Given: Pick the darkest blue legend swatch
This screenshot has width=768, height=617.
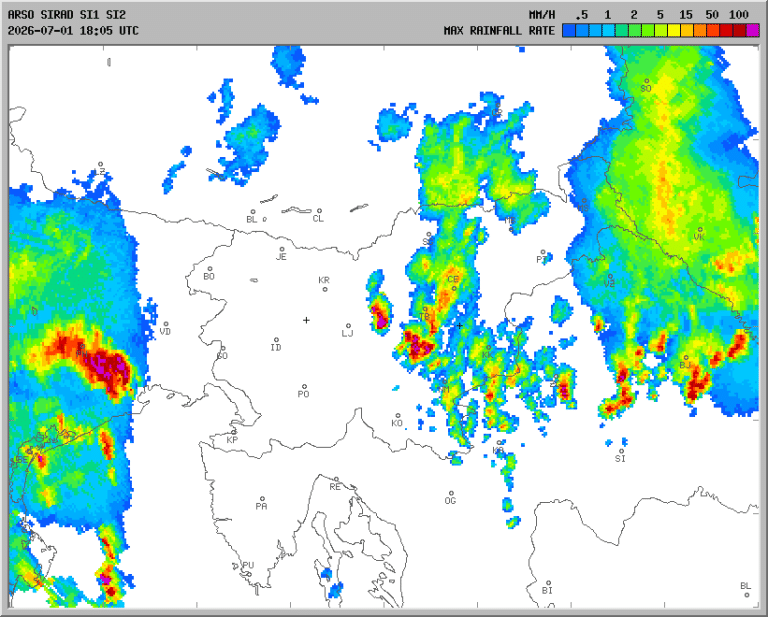Looking at the screenshot, I should (569, 30).
